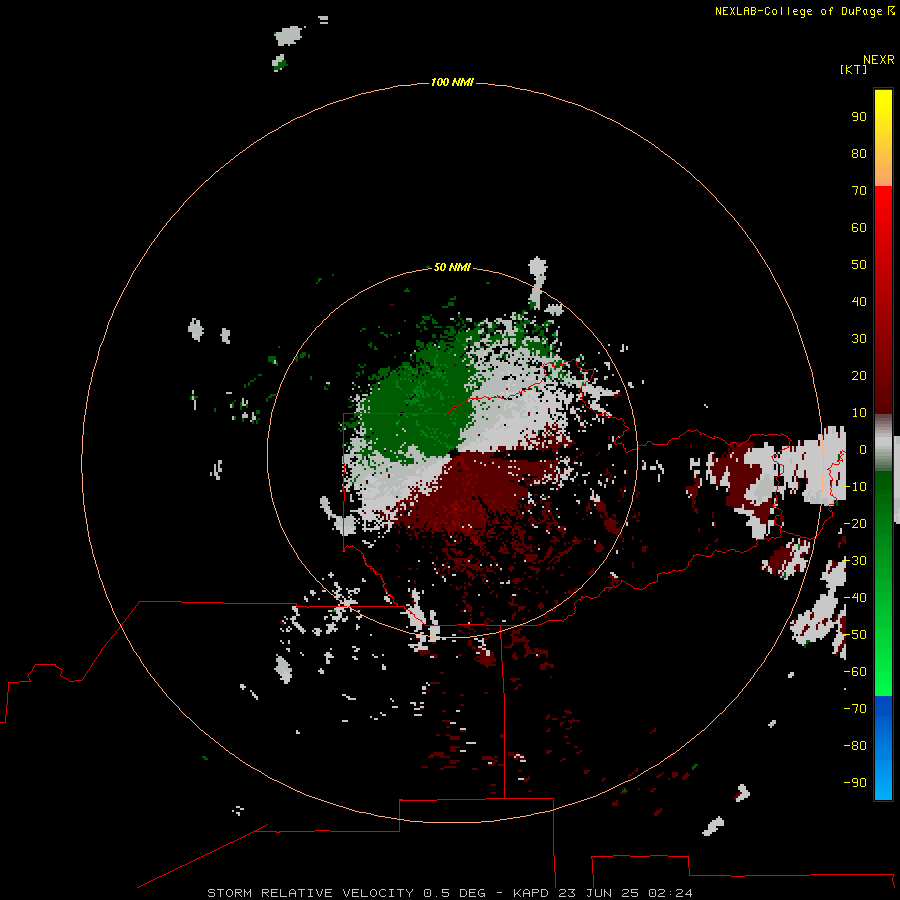
Task: Click the 80 value on the velocity scale
Action: [859, 153]
